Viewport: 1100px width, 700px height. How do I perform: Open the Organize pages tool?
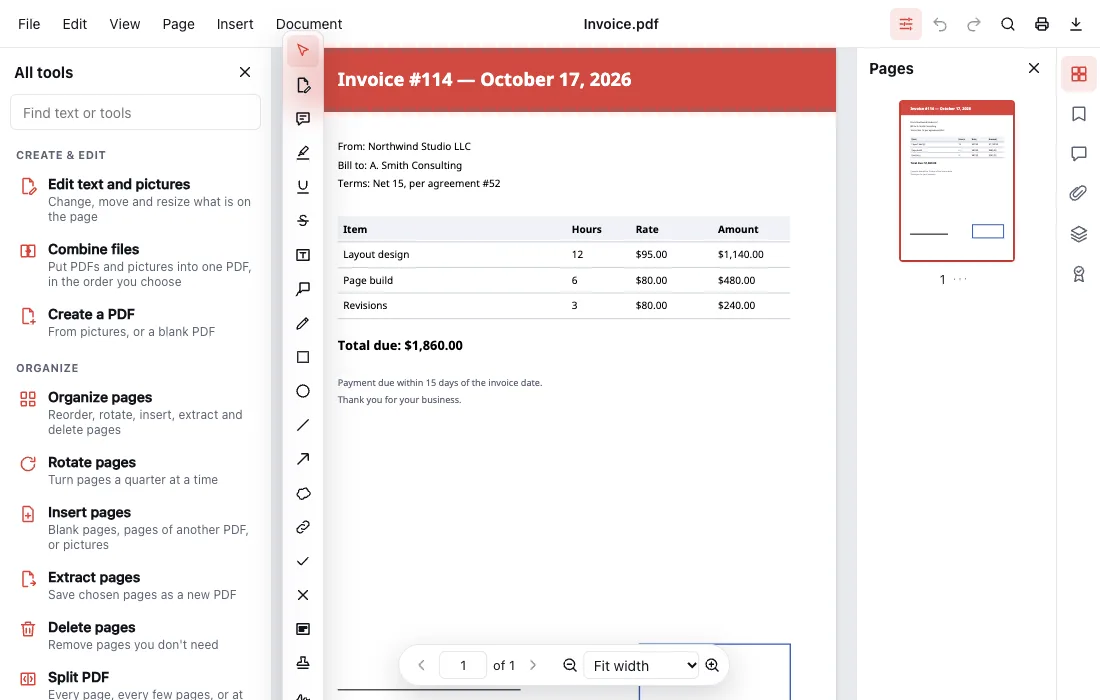135,413
